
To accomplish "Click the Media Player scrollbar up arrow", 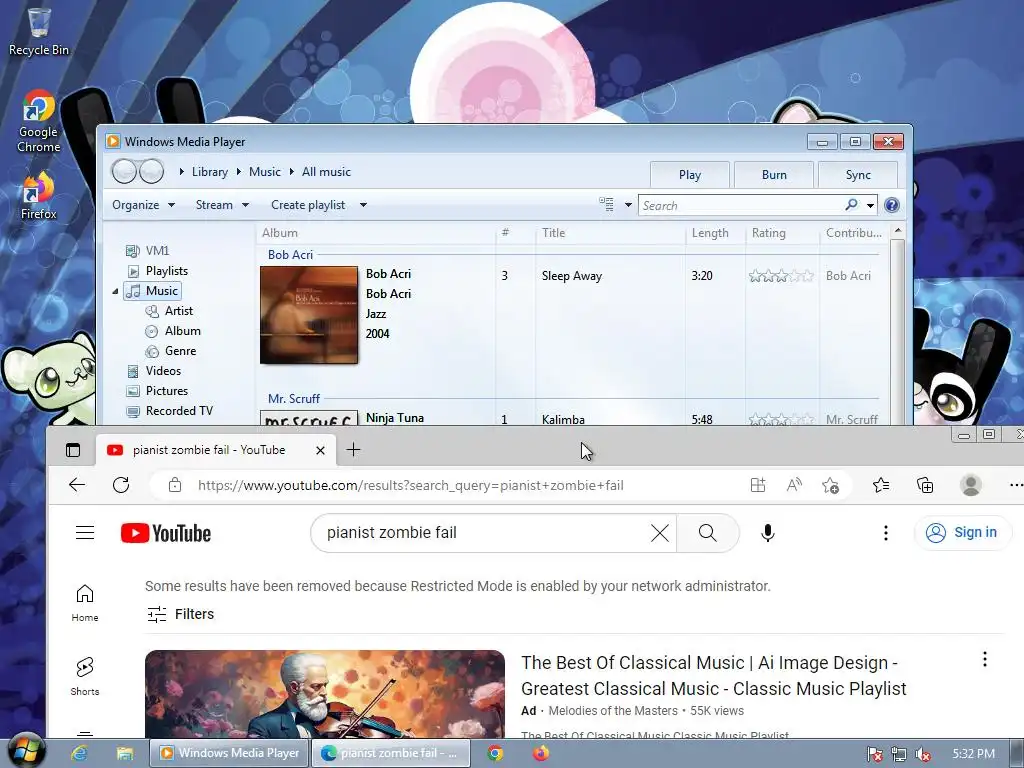I will tap(898, 231).
